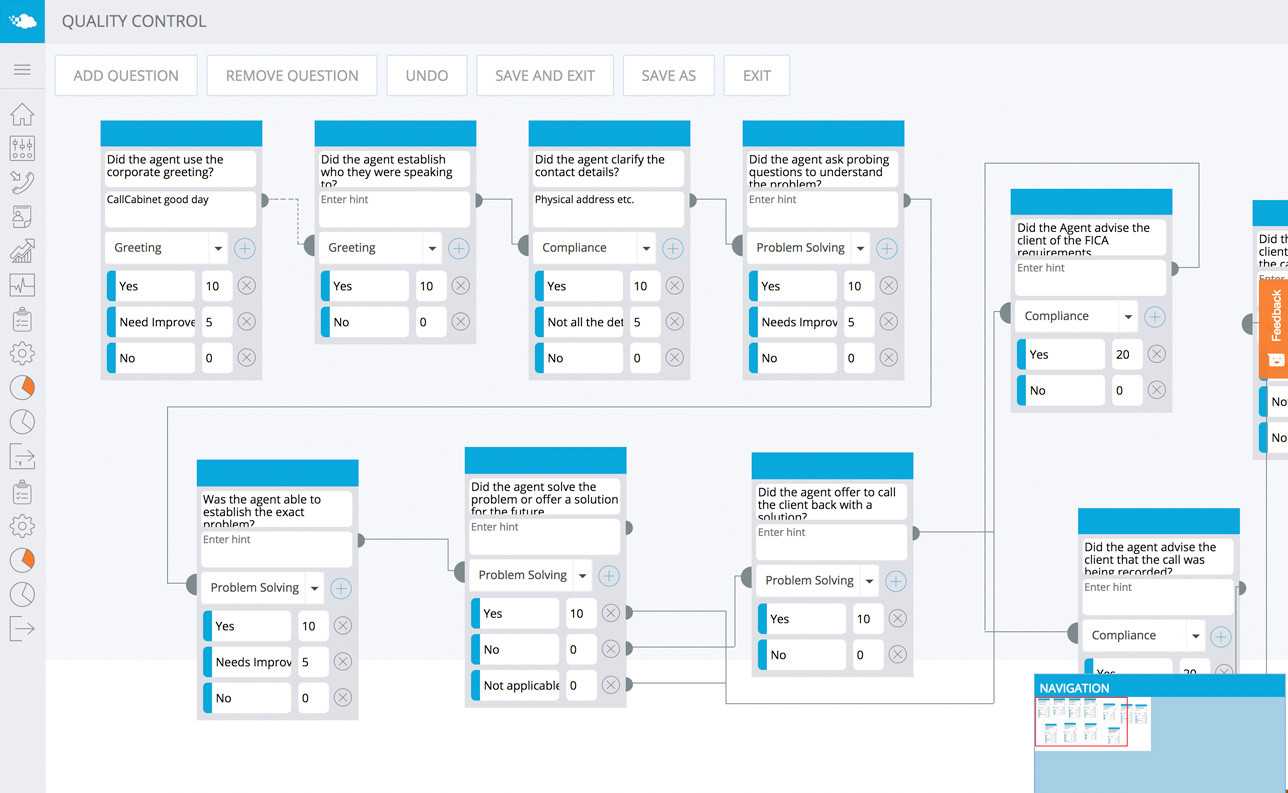Click output connector node of 'CallCabinet good day' hint

pyautogui.click(x=265, y=200)
